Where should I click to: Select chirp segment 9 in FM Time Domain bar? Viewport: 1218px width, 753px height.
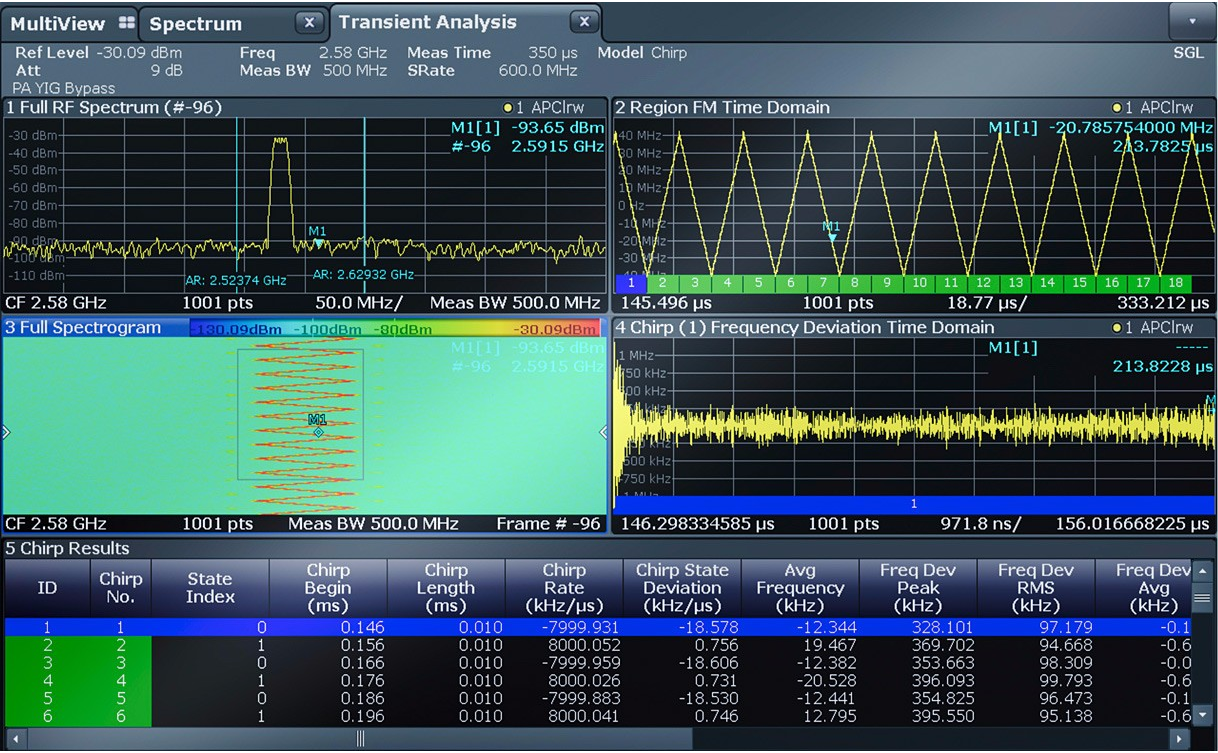point(887,283)
